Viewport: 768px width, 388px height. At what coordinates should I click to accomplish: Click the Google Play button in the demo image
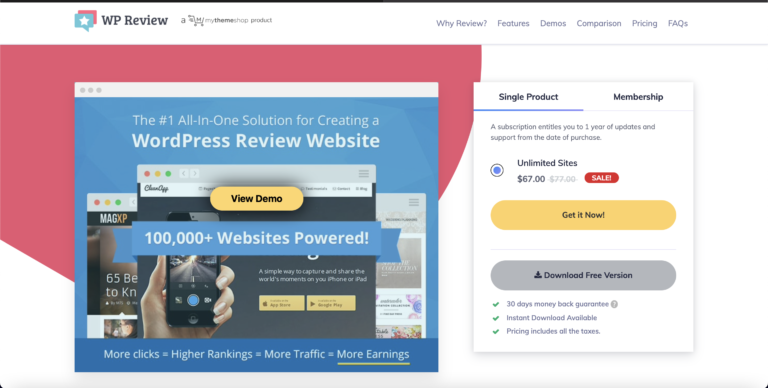(331, 303)
